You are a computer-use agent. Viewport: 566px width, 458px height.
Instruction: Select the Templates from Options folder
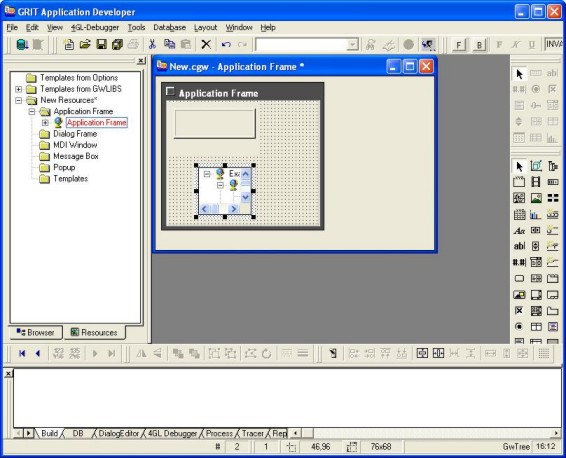79,78
